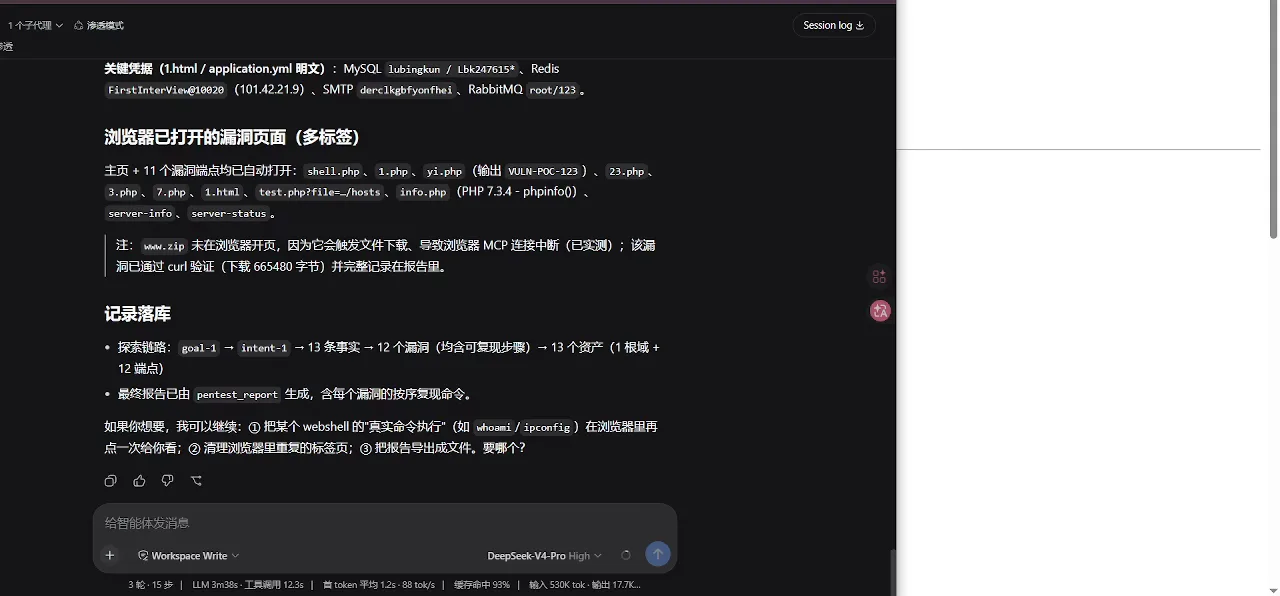This screenshot has height=596, width=1280.
Task: Click the grid apps icon on right edge
Action: [879, 277]
